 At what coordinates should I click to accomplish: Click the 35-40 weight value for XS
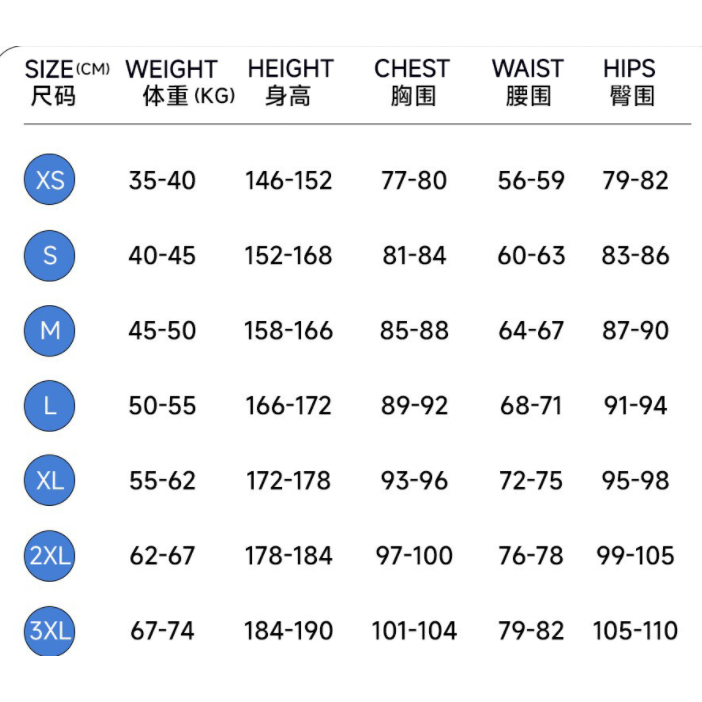(162, 181)
